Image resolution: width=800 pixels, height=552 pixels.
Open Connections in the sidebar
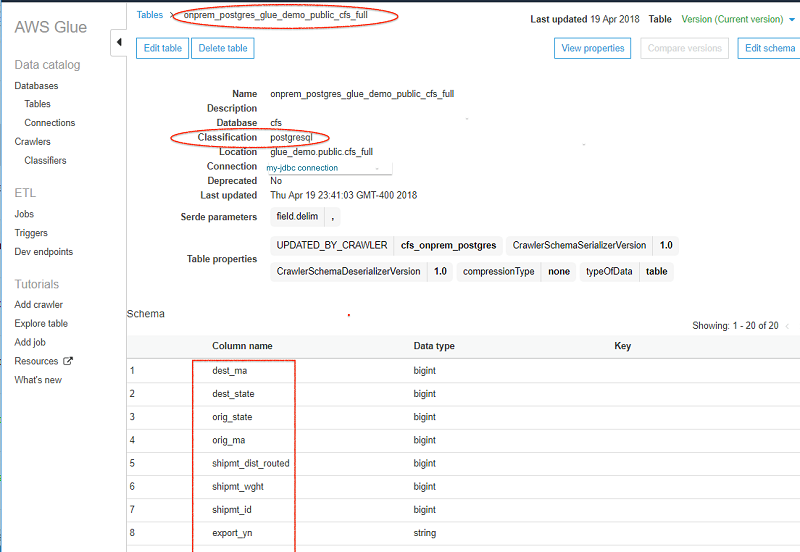[x=49, y=122]
